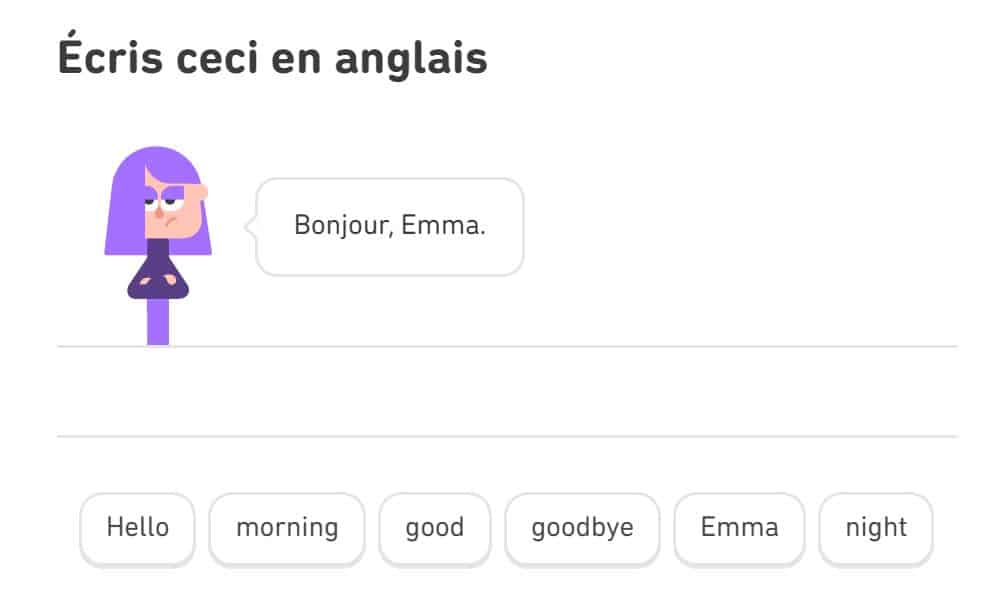Pick the "morning" word tile
The width and height of the screenshot is (998, 615).
(x=287, y=528)
